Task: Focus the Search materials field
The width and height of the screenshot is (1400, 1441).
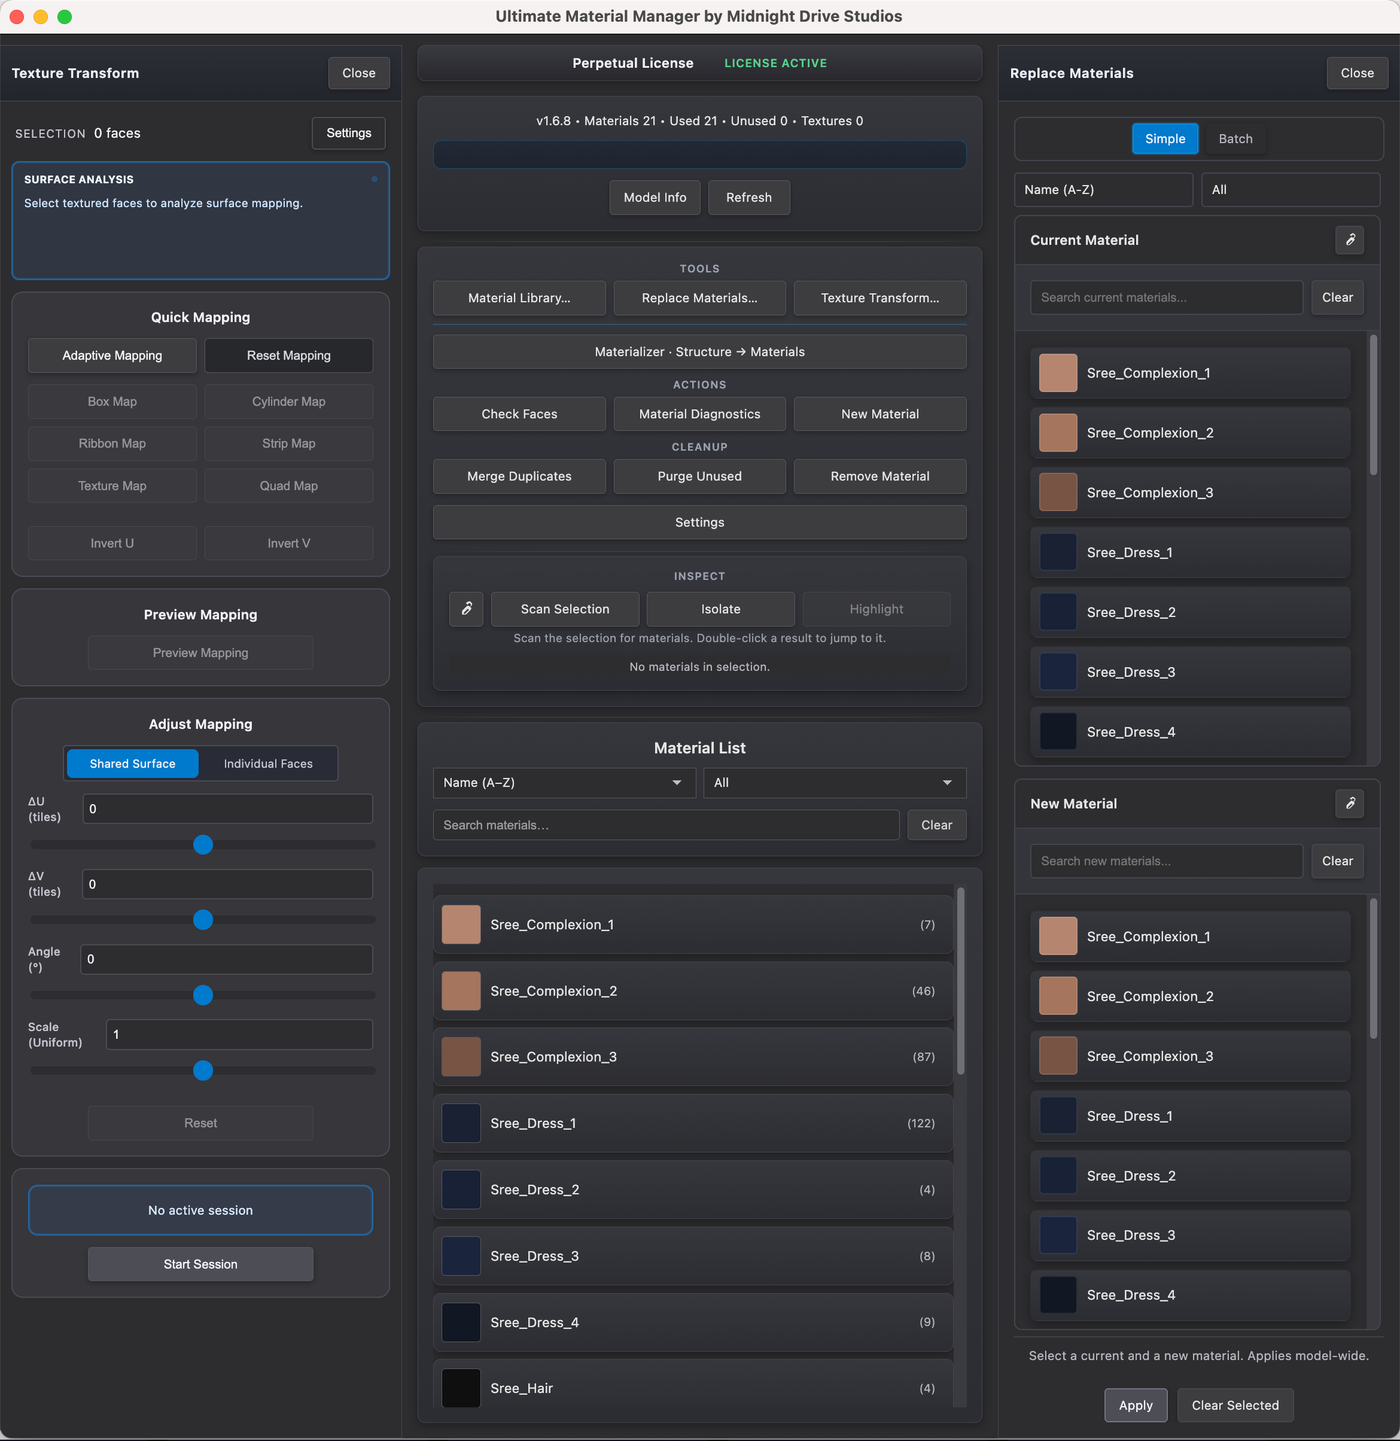Action: [666, 825]
